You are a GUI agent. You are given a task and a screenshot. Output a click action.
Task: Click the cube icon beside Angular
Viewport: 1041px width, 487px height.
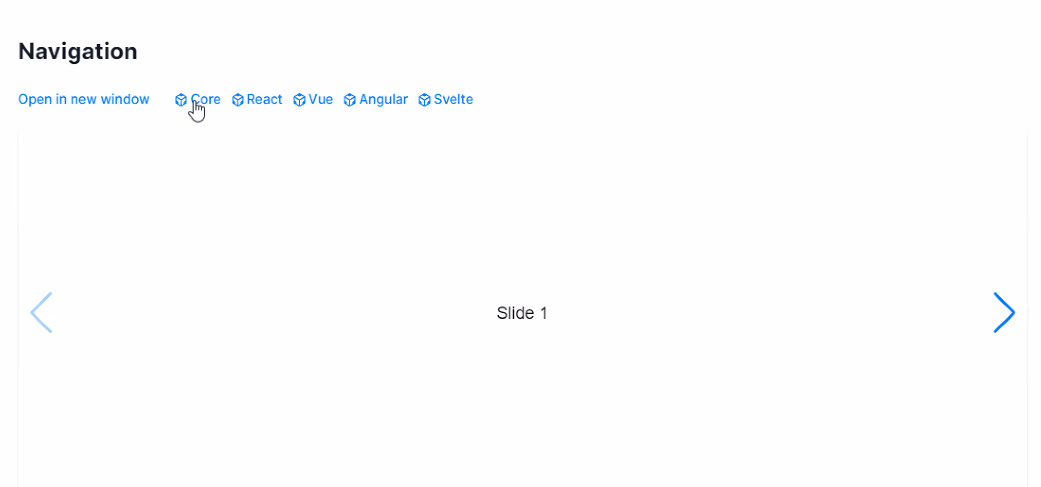(350, 100)
